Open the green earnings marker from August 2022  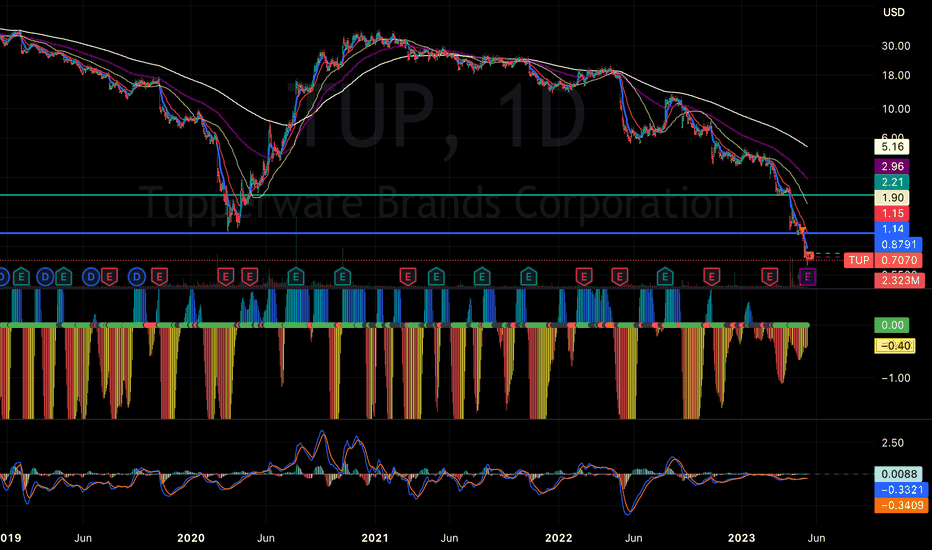coord(665,276)
